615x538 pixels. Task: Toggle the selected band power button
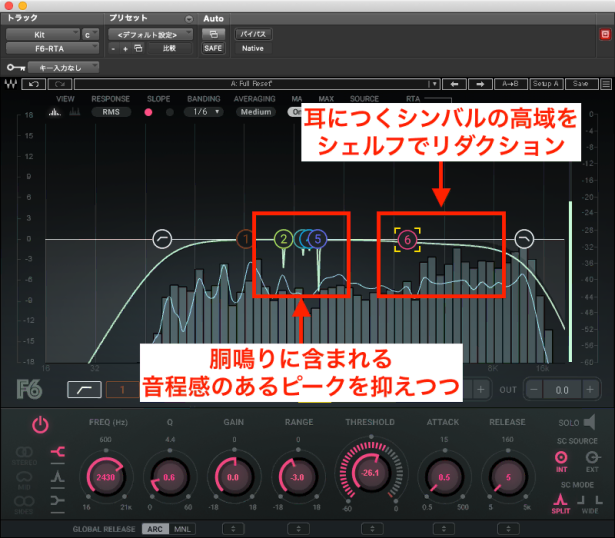(40, 425)
